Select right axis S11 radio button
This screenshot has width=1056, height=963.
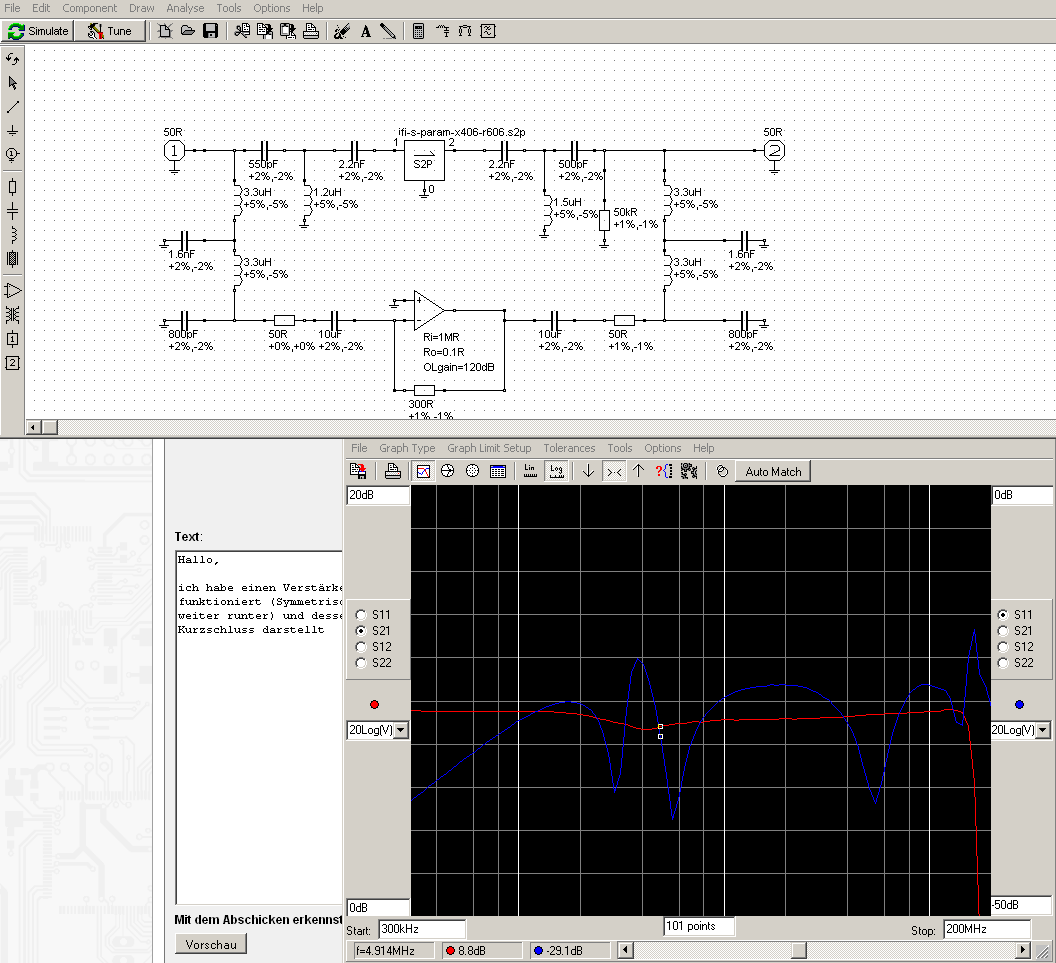point(1003,615)
